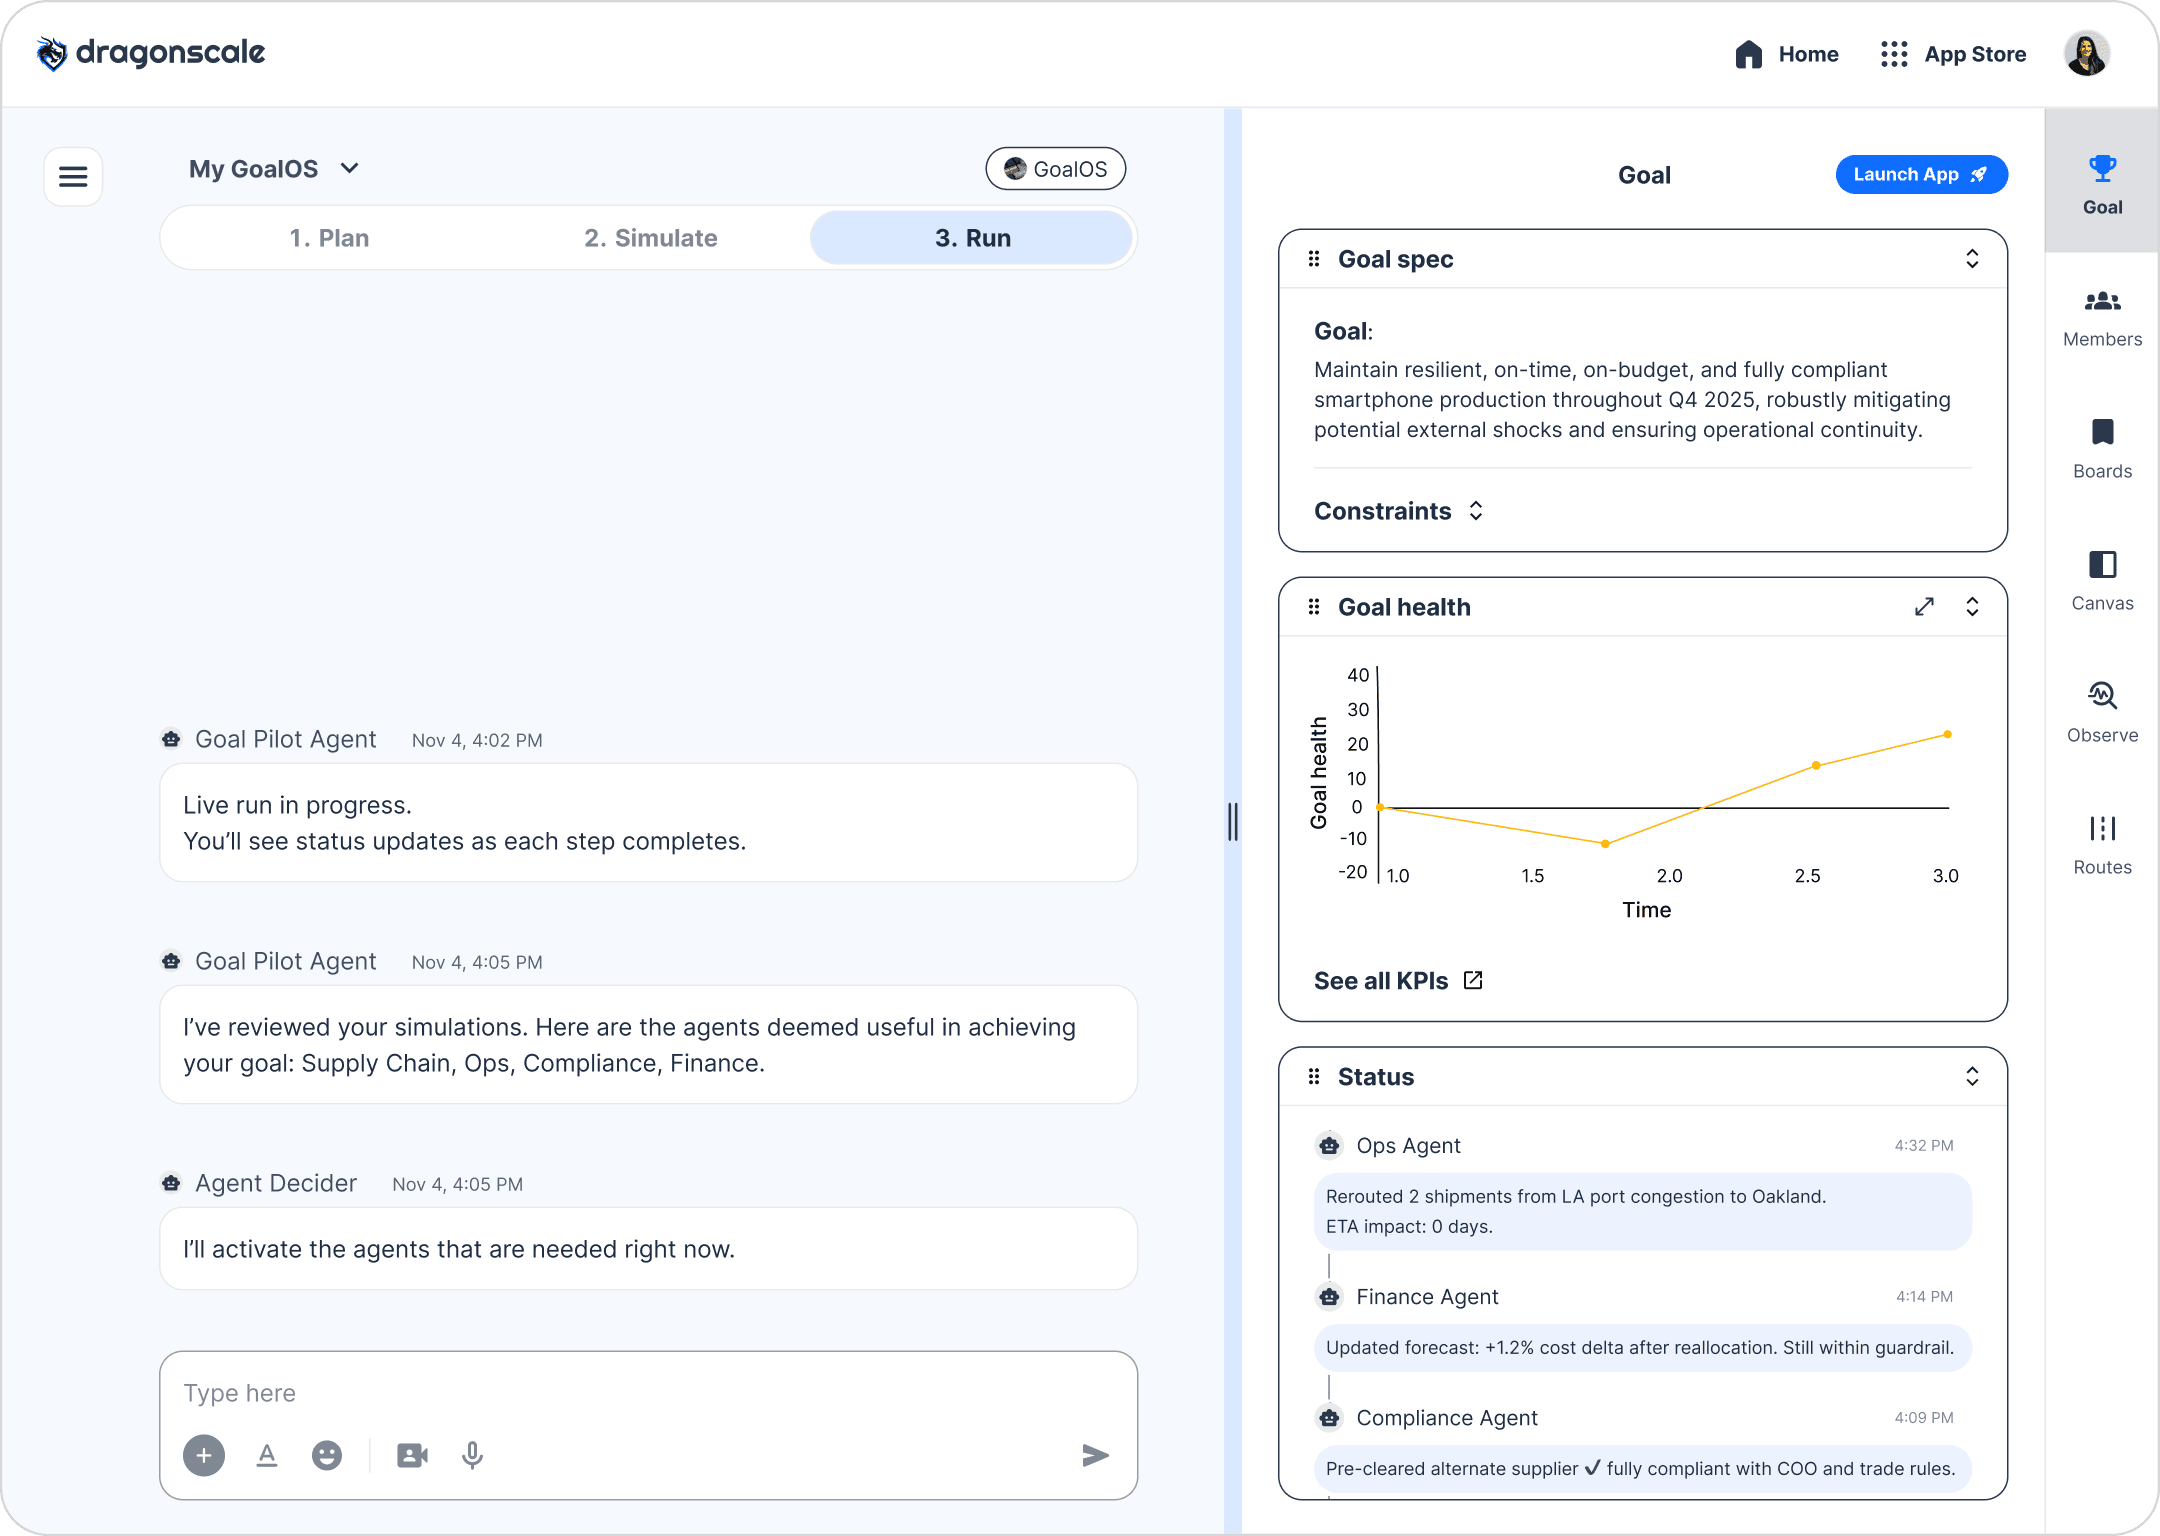
Task: Open the Boards sidebar panel
Action: tap(2102, 450)
